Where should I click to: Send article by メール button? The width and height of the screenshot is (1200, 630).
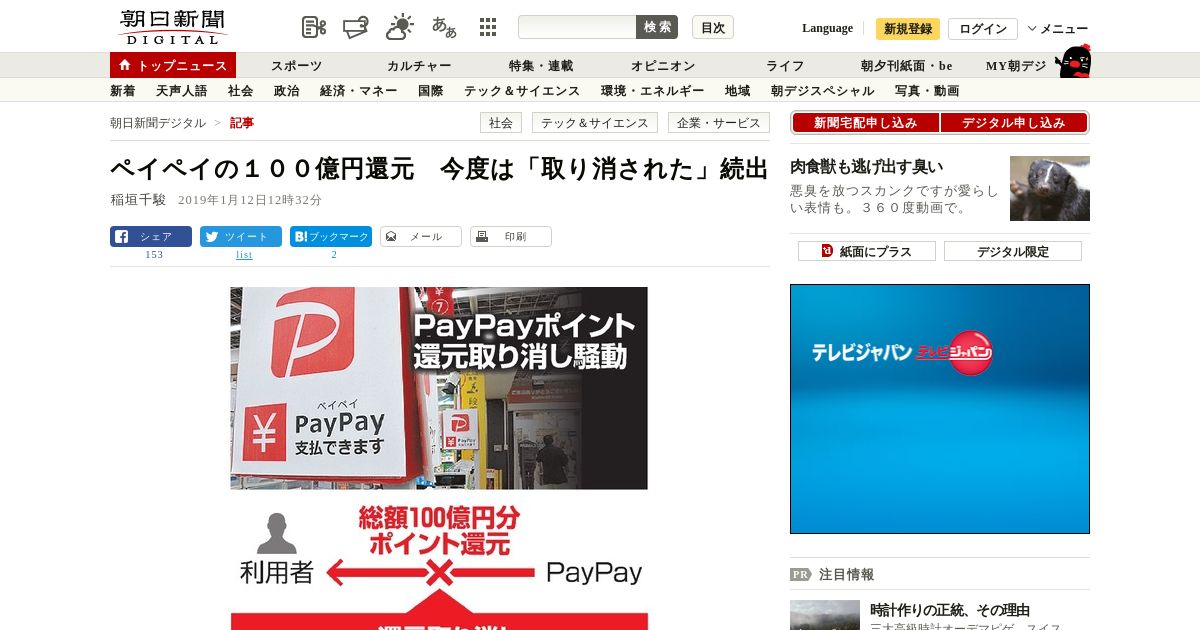(421, 237)
